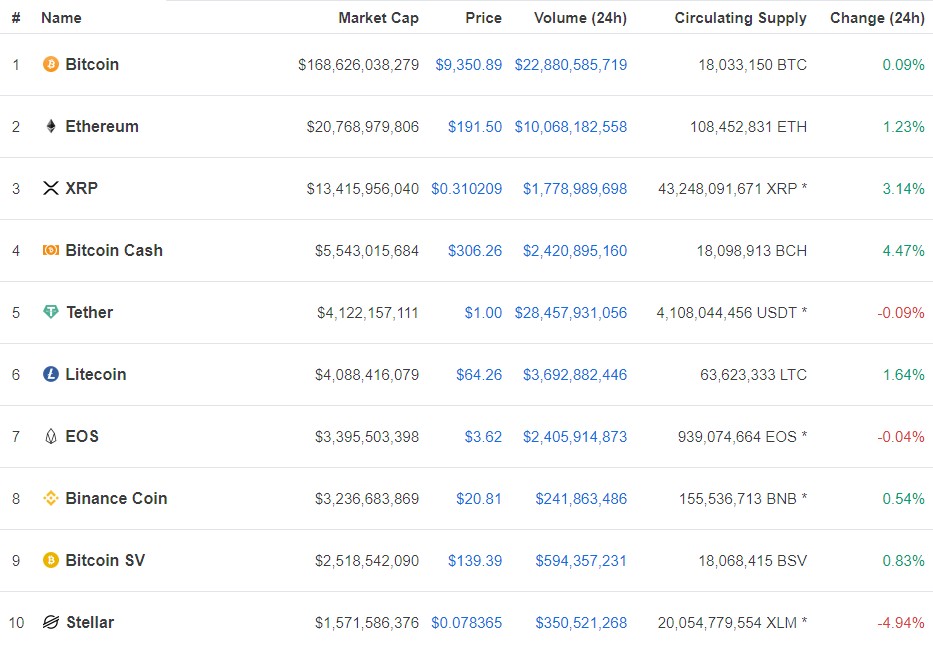This screenshot has height=651, width=933.
Task: Click Stellar volume $350,521,268
Action: 581,622
